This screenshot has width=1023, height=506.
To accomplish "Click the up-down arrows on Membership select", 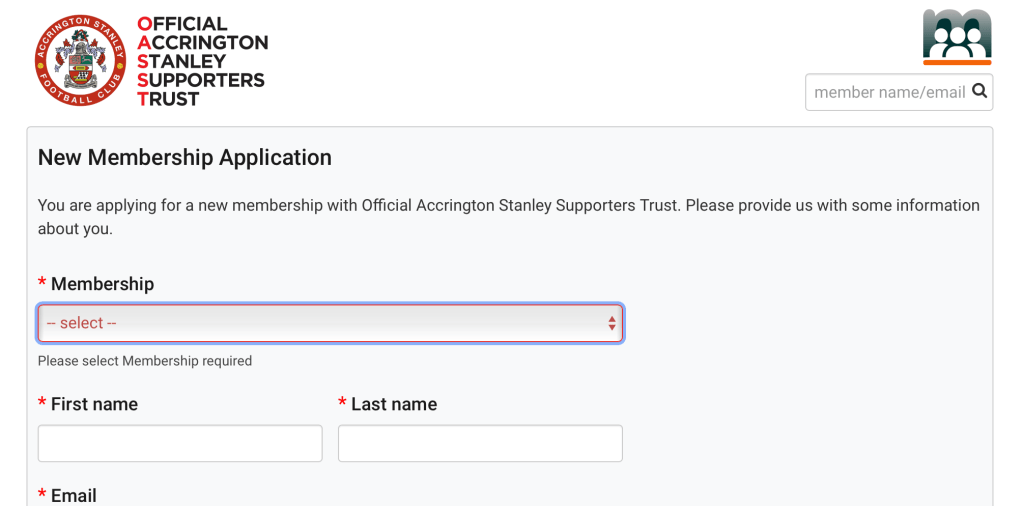I will pyautogui.click(x=611, y=323).
